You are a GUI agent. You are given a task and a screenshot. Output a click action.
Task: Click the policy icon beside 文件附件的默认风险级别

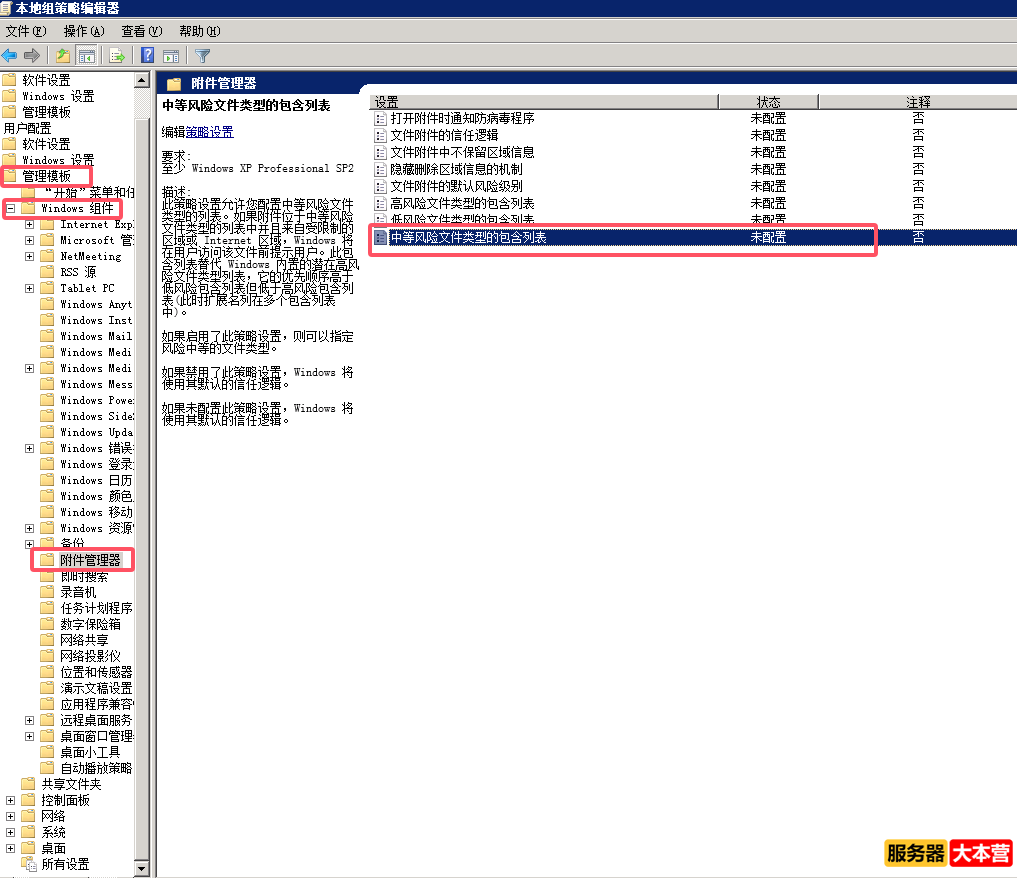point(380,186)
